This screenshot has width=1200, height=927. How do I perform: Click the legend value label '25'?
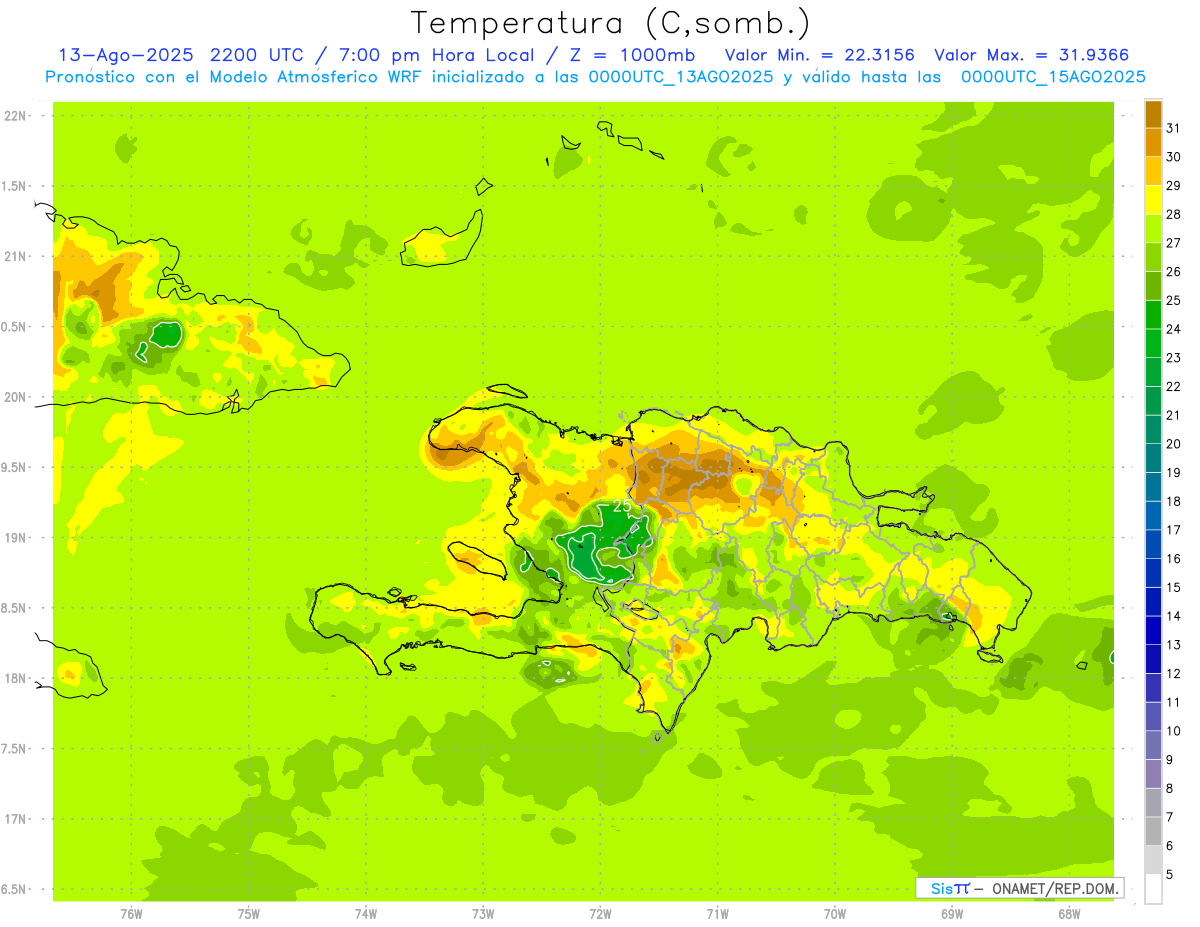[1173, 300]
